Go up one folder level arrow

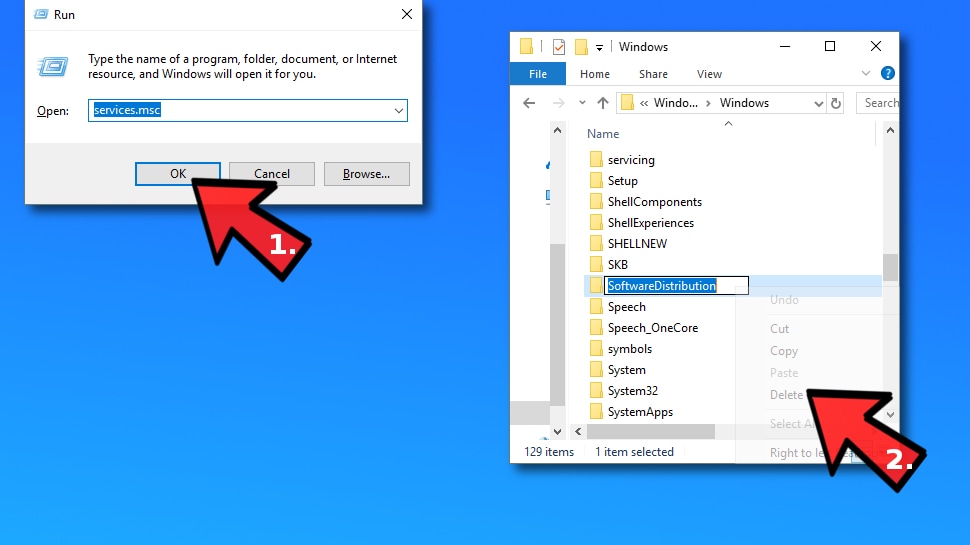point(603,103)
